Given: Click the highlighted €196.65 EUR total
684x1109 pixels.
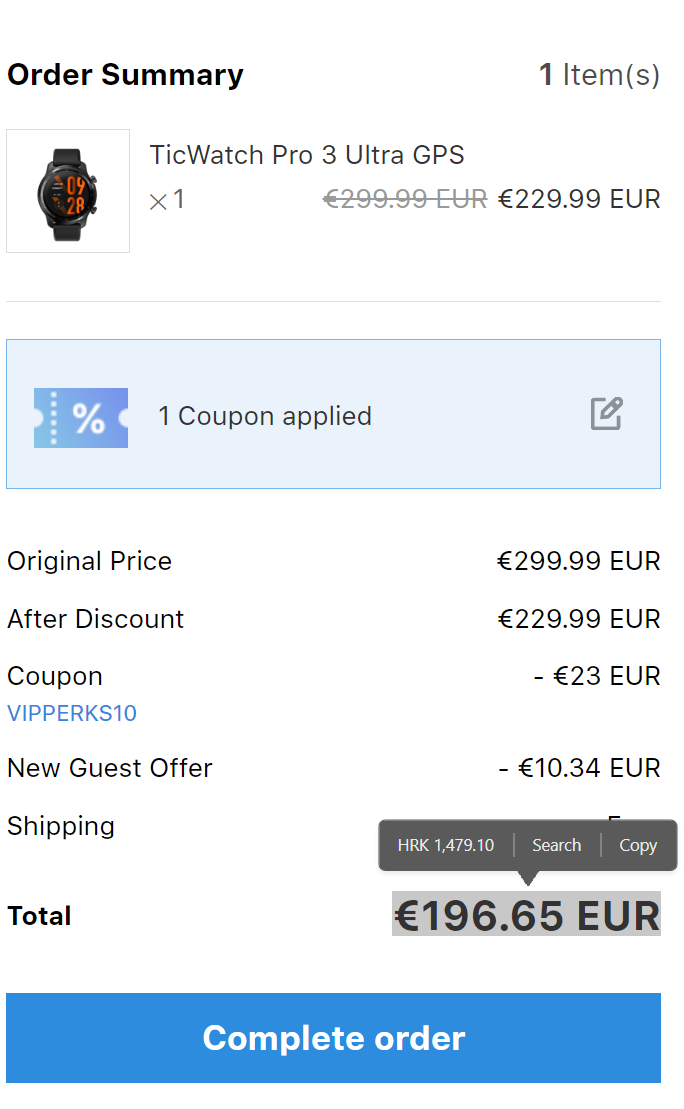Looking at the screenshot, I should 526,915.
